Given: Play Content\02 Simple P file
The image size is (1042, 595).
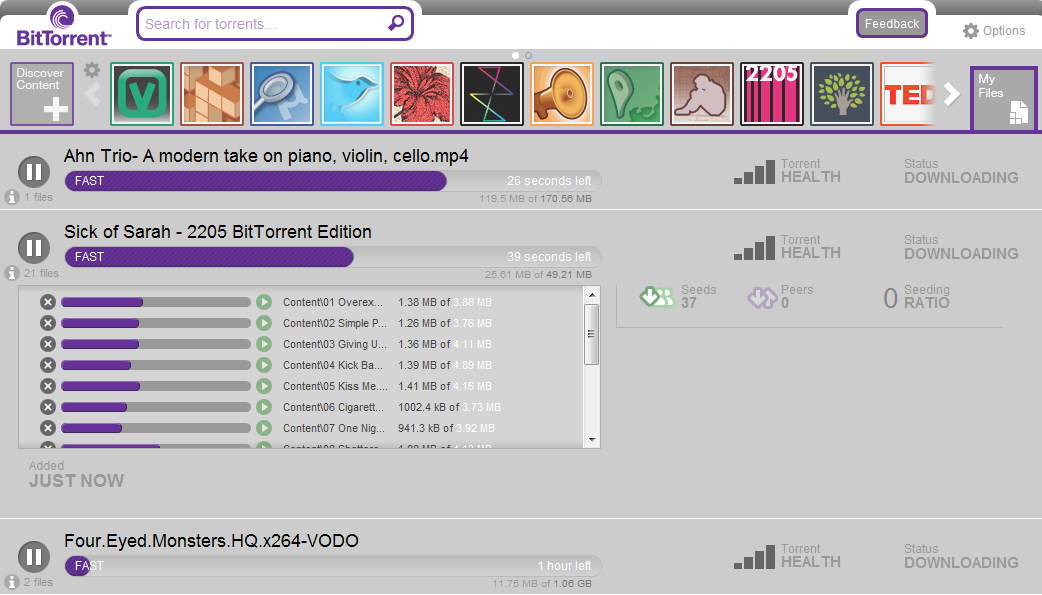Looking at the screenshot, I should [264, 323].
